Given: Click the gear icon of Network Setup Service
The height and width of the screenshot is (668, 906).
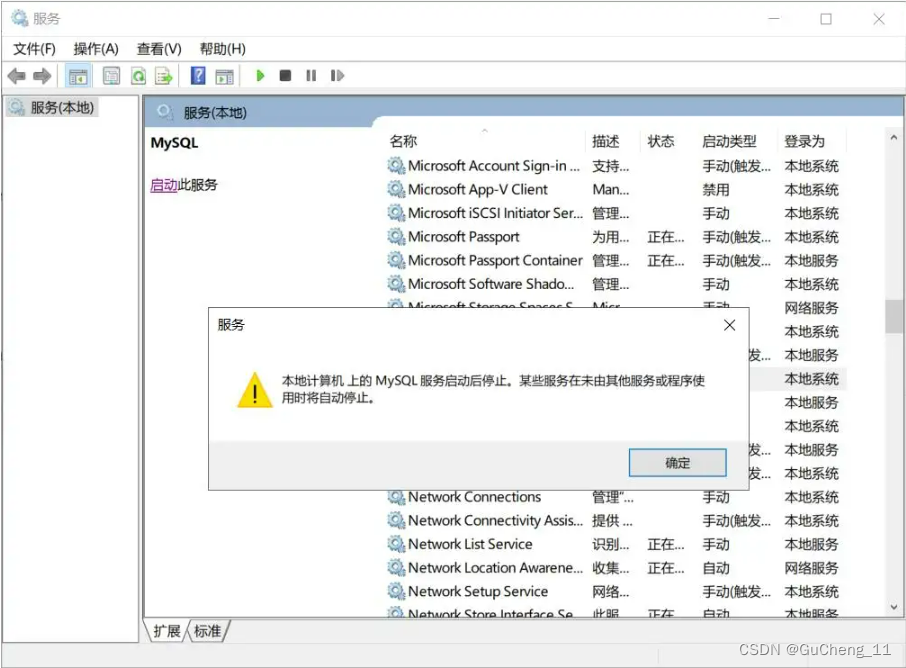Looking at the screenshot, I should (x=396, y=592).
